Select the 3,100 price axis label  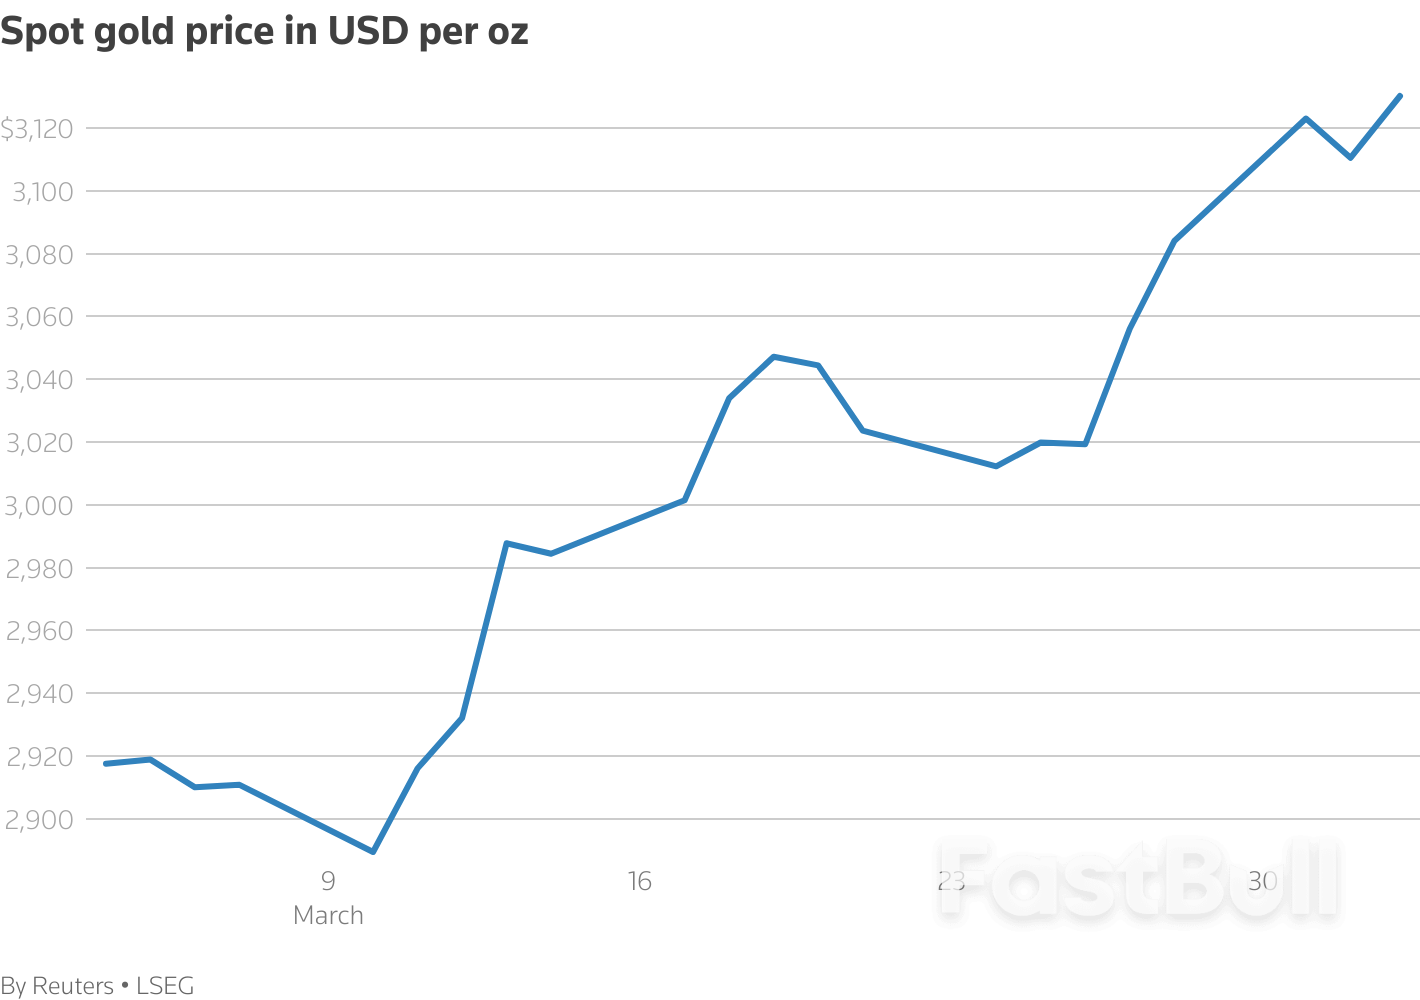coord(42,192)
